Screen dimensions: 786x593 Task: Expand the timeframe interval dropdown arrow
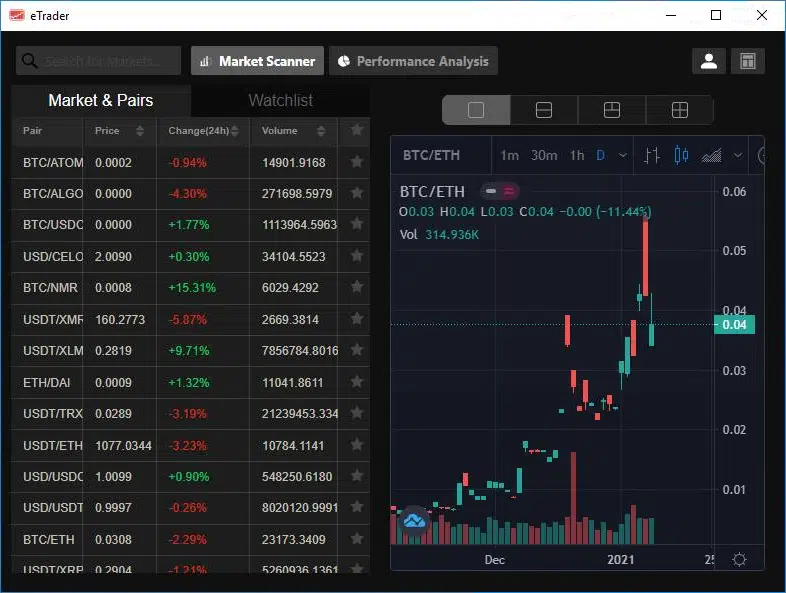pyautogui.click(x=623, y=155)
